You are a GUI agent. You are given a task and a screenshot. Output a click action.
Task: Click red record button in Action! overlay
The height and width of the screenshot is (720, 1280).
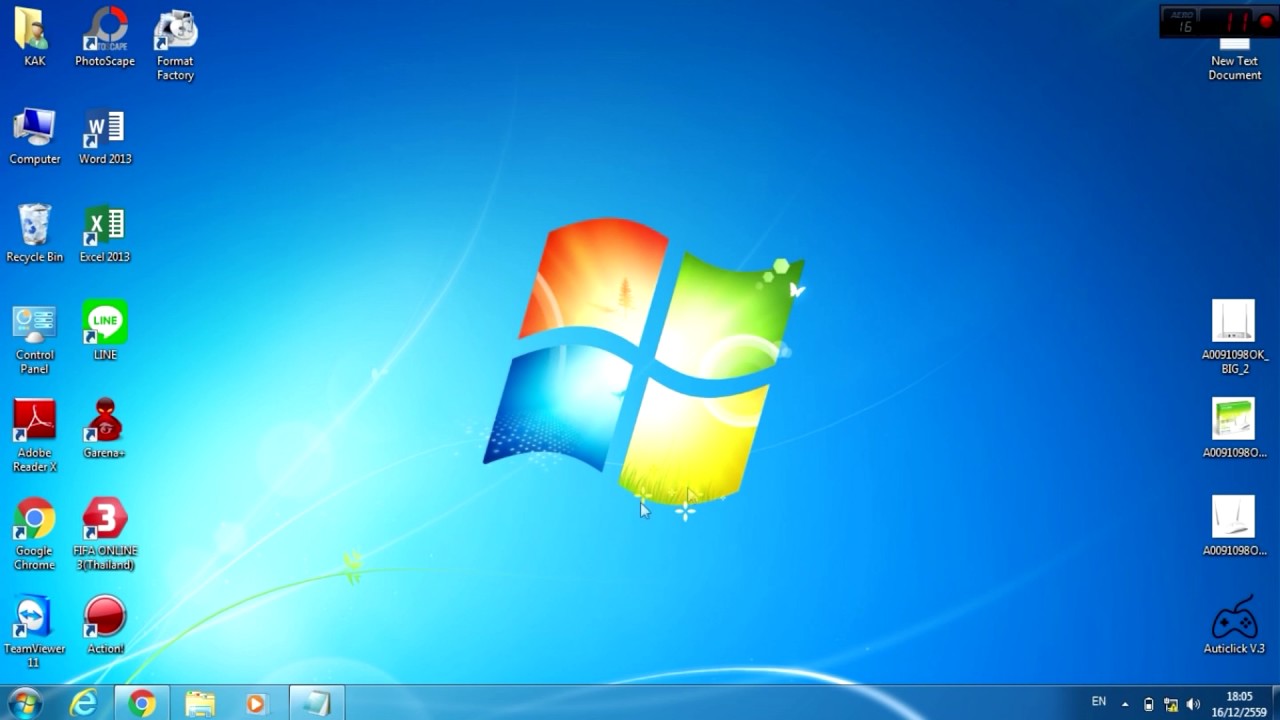pyautogui.click(x=1266, y=22)
